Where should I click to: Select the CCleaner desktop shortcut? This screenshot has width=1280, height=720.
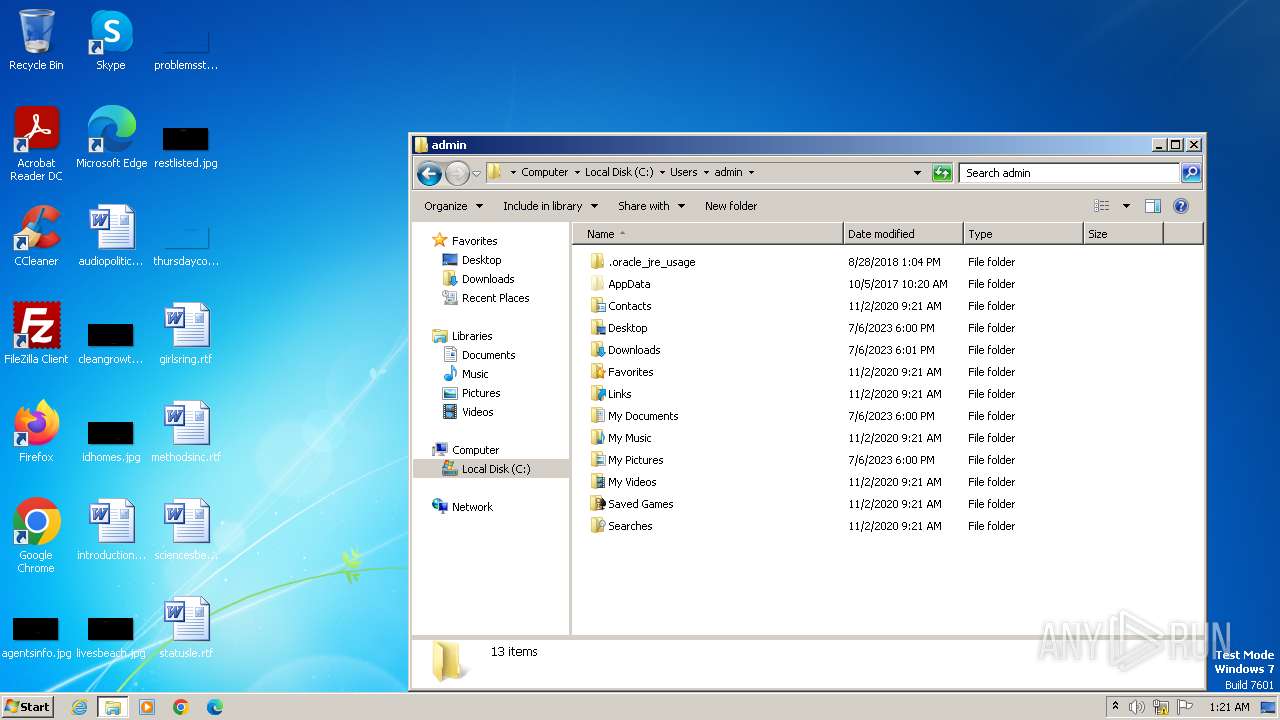(x=36, y=236)
